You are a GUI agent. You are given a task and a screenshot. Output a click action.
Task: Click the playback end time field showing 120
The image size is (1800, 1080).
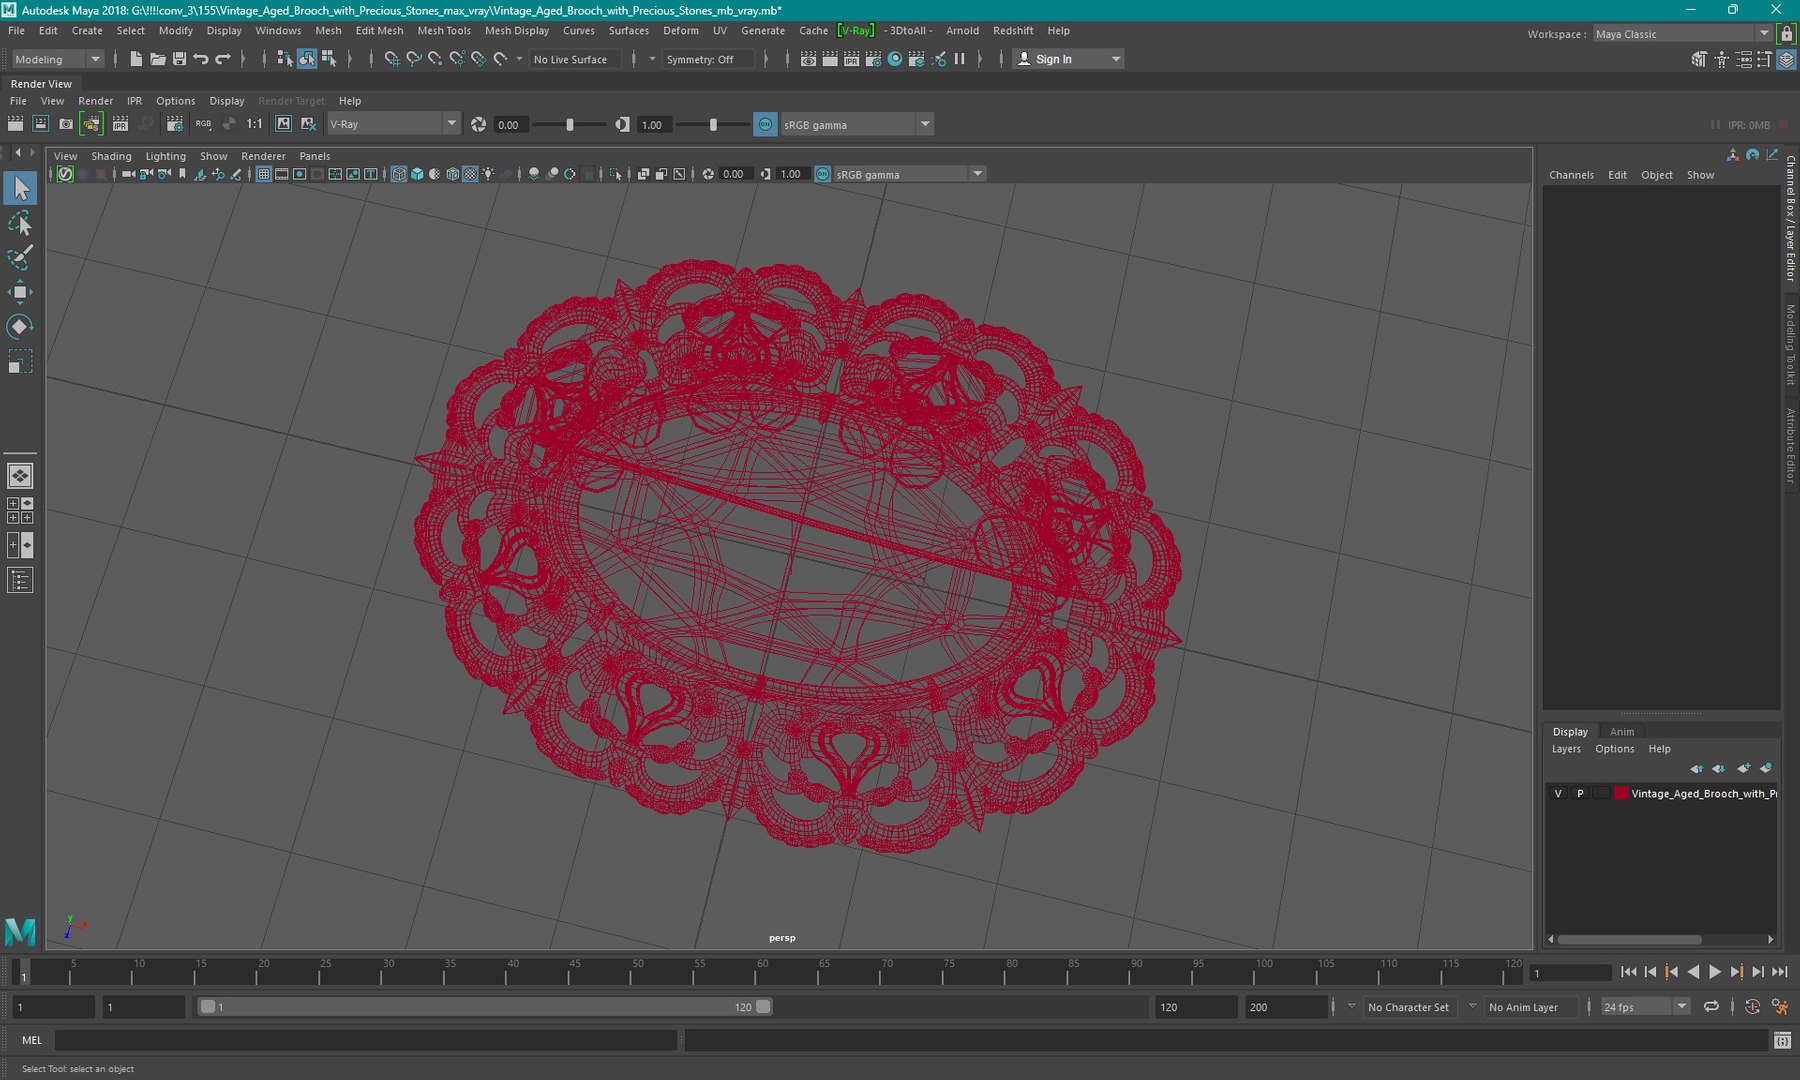(x=1195, y=1007)
